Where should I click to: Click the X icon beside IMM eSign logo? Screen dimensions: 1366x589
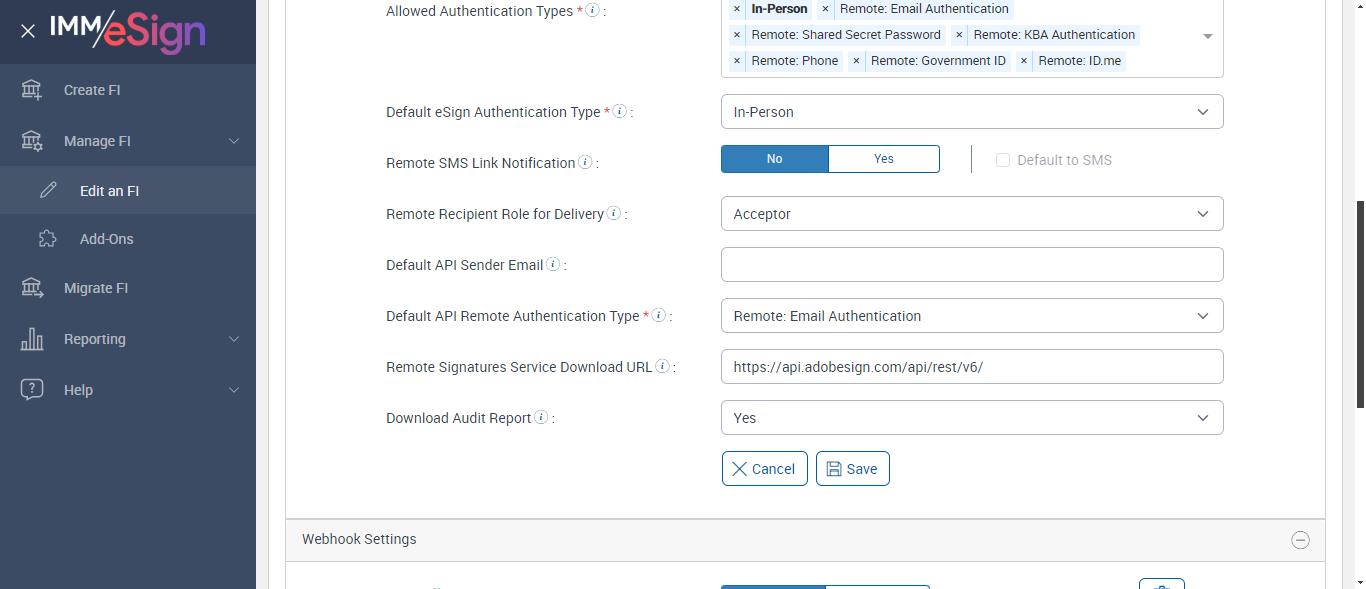pyautogui.click(x=28, y=31)
